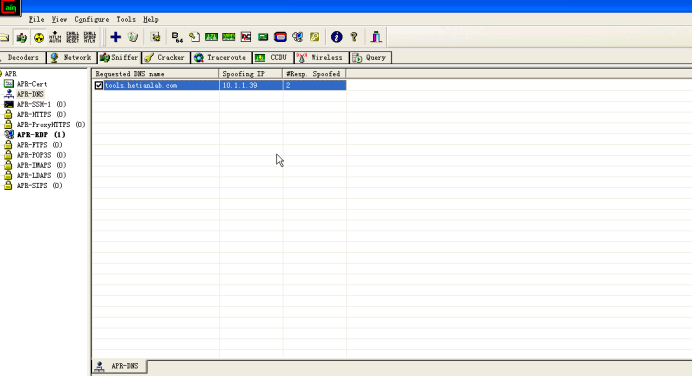
Task: Open the View menu
Action: [59, 19]
